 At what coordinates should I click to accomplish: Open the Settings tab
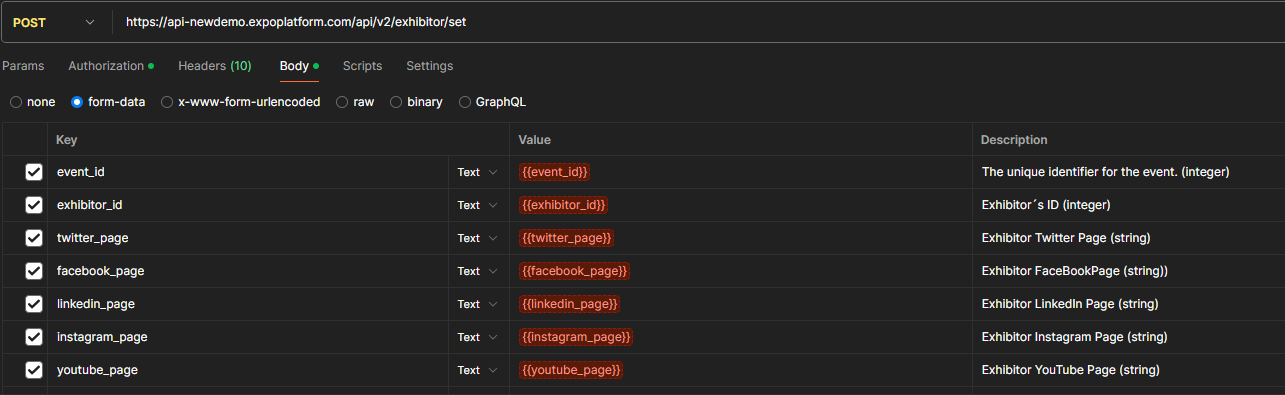(x=429, y=66)
